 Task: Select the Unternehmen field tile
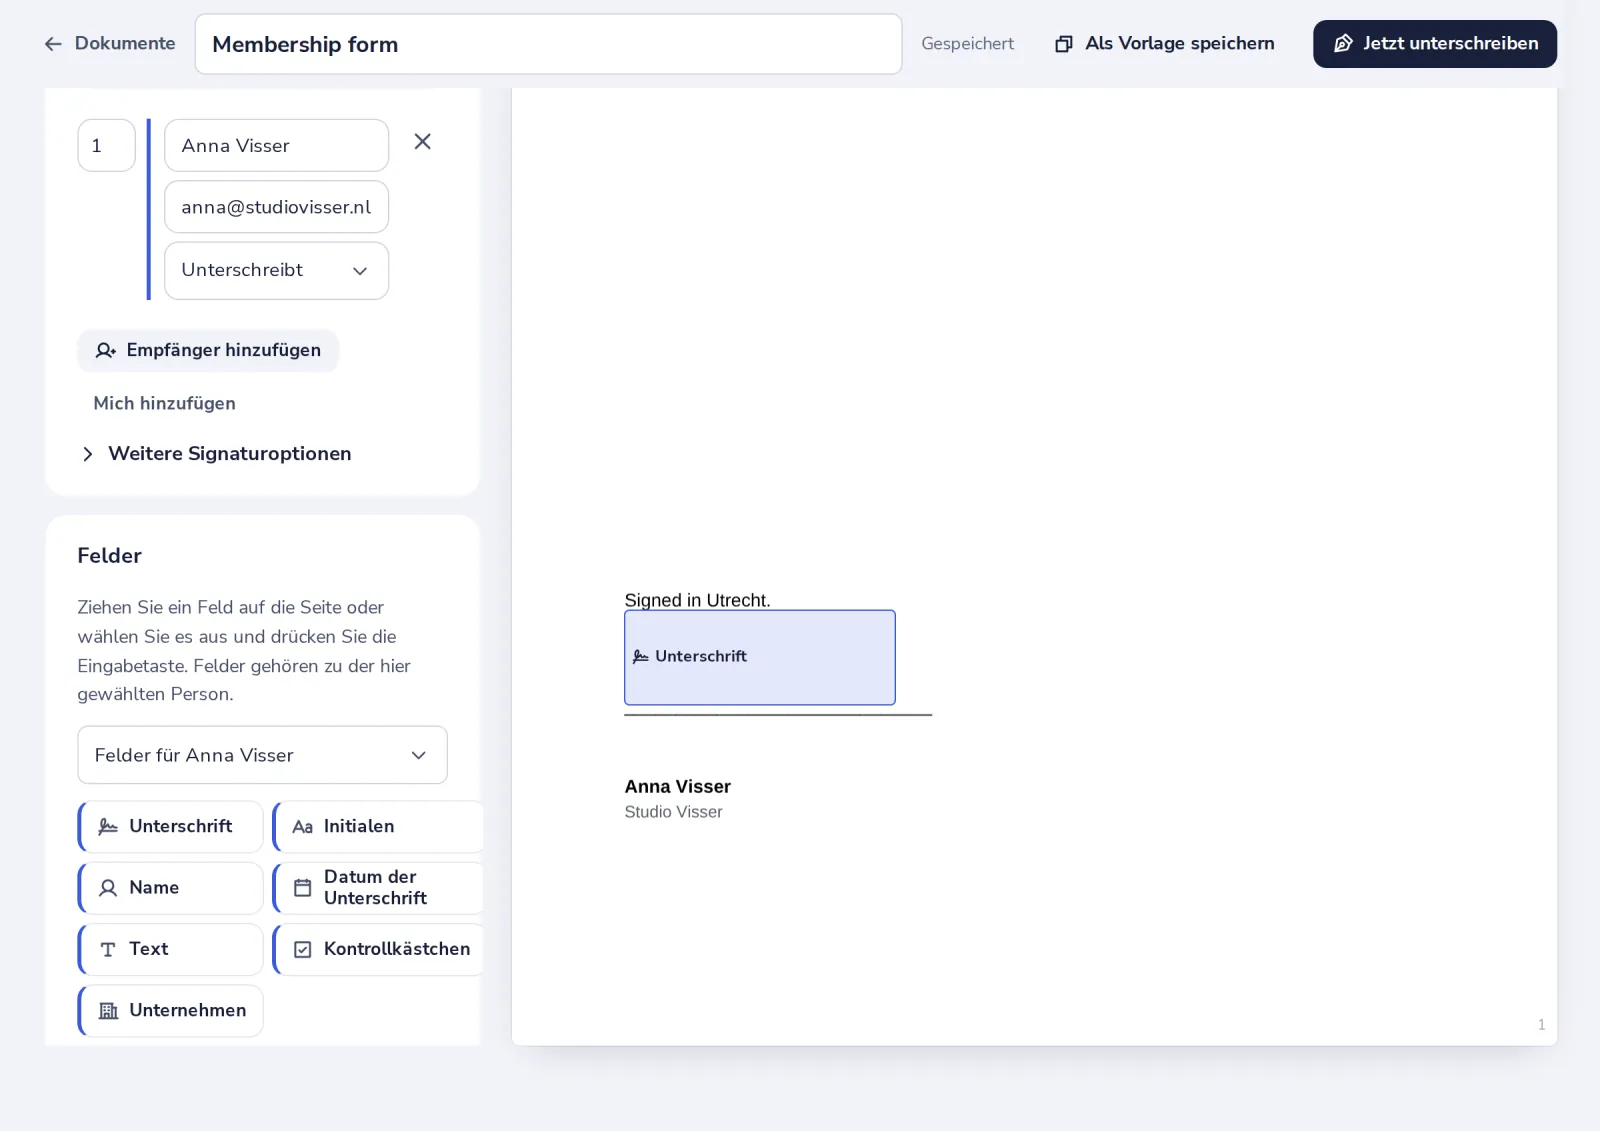tap(171, 1011)
